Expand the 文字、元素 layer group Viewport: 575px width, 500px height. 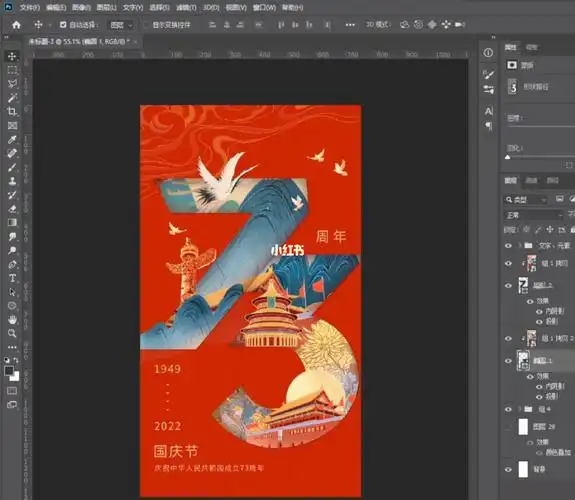pyautogui.click(x=519, y=245)
